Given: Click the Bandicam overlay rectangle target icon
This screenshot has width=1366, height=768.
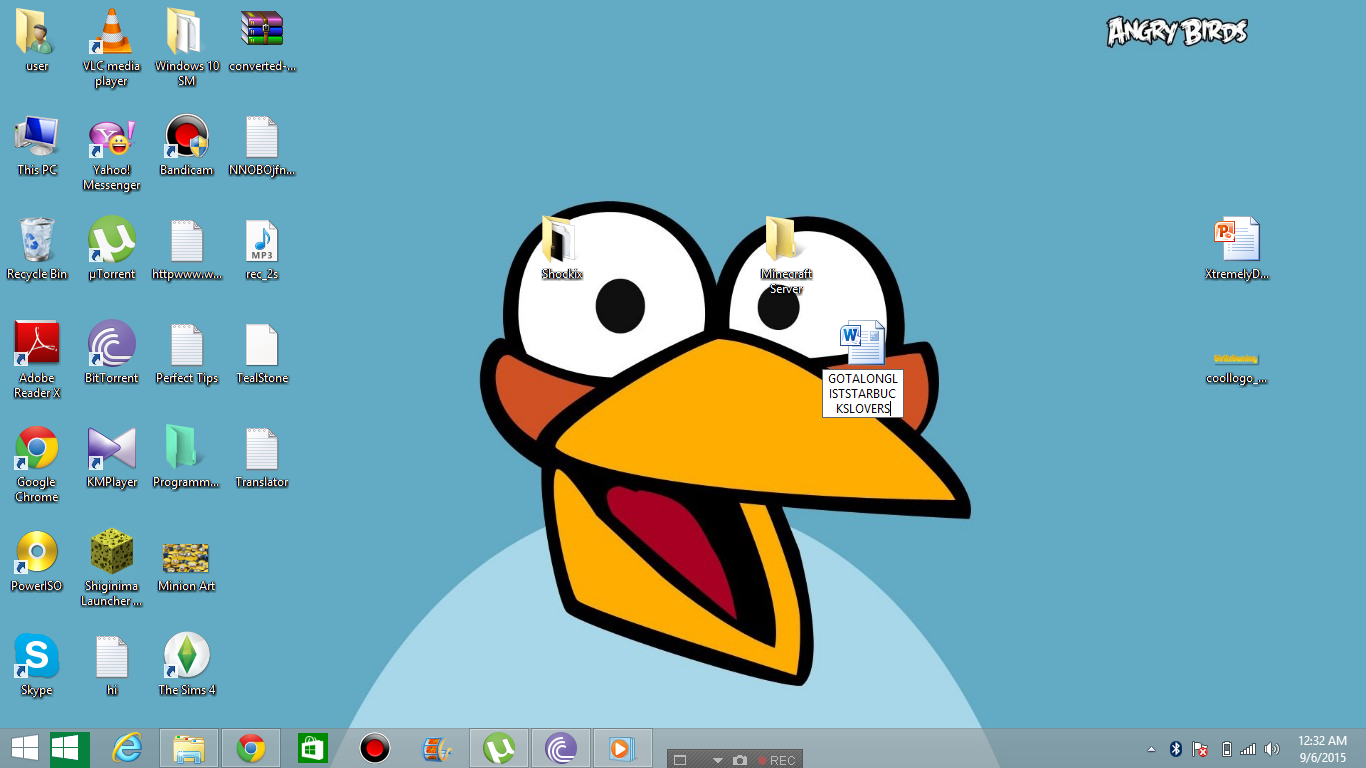Looking at the screenshot, I should coord(680,761).
